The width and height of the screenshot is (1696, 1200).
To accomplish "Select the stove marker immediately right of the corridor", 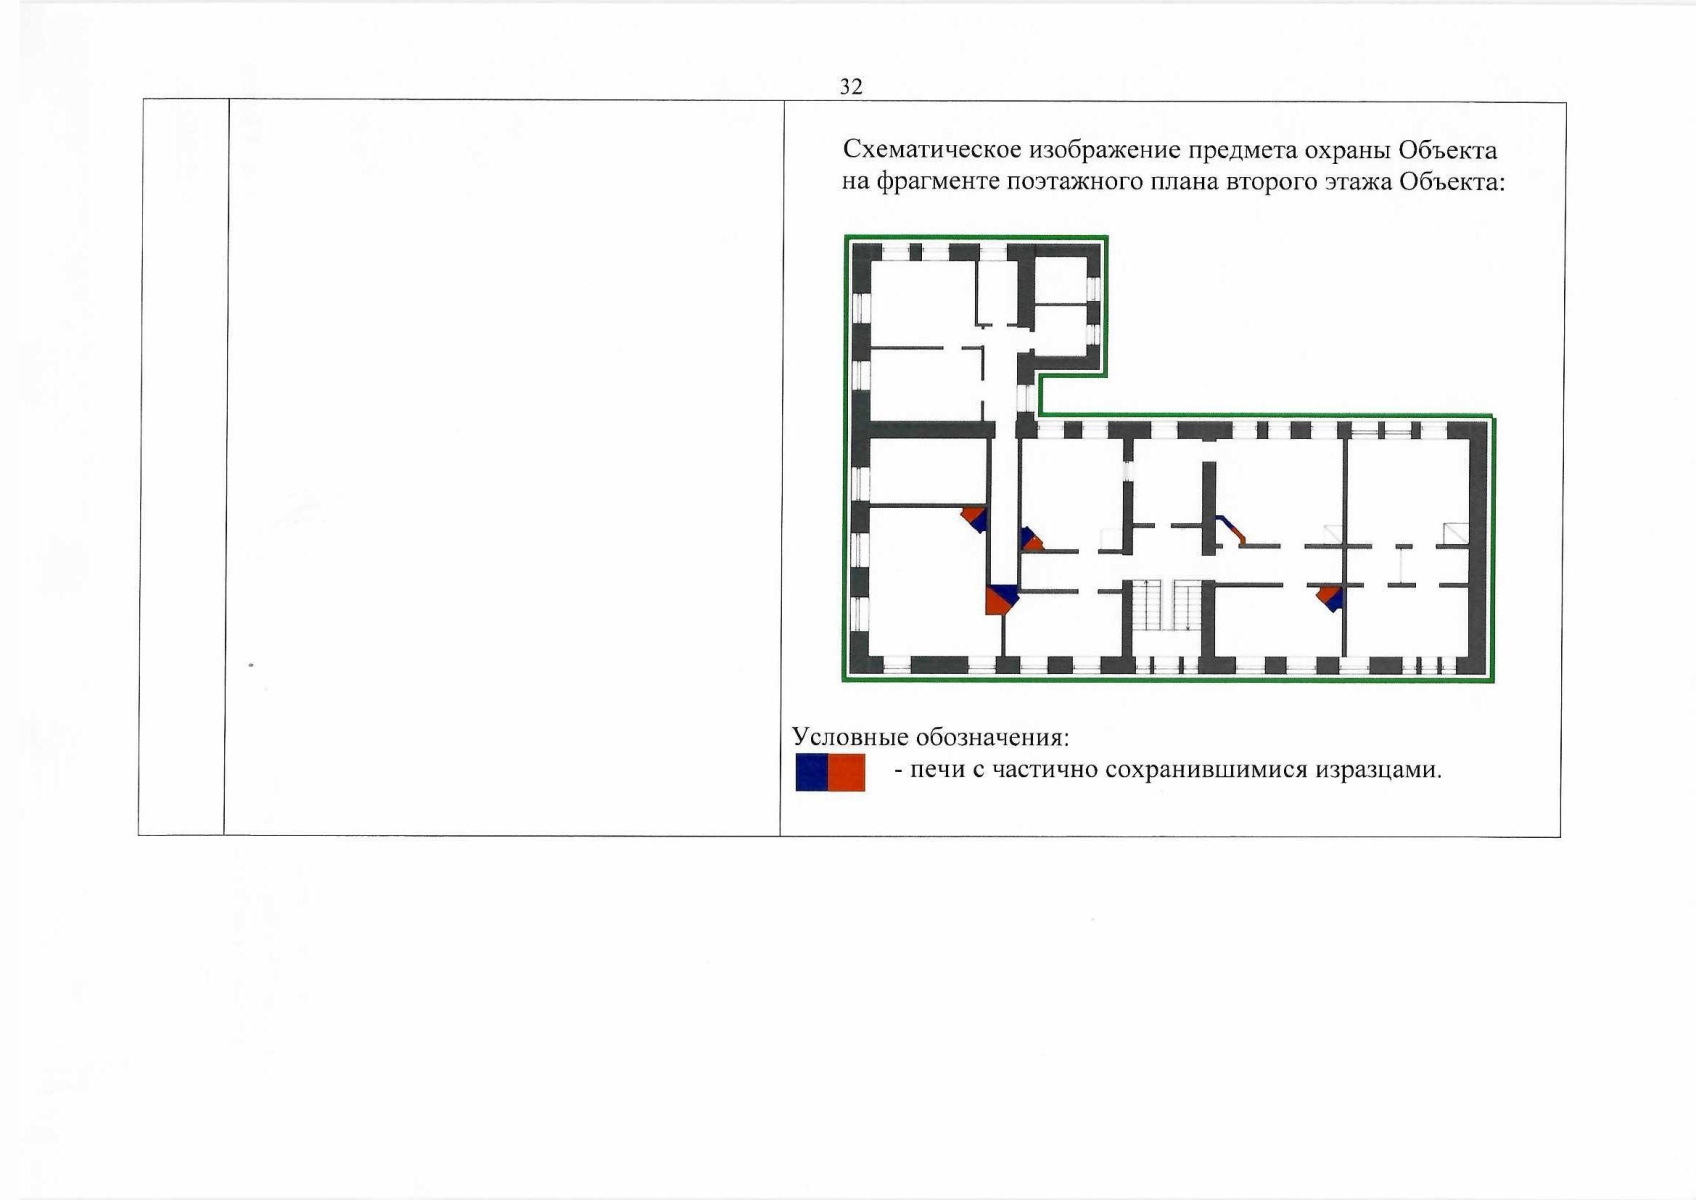I will click(1031, 539).
